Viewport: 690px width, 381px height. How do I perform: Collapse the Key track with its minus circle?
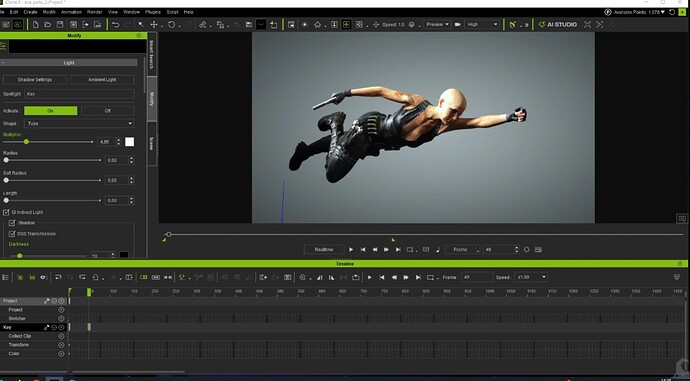coord(54,327)
